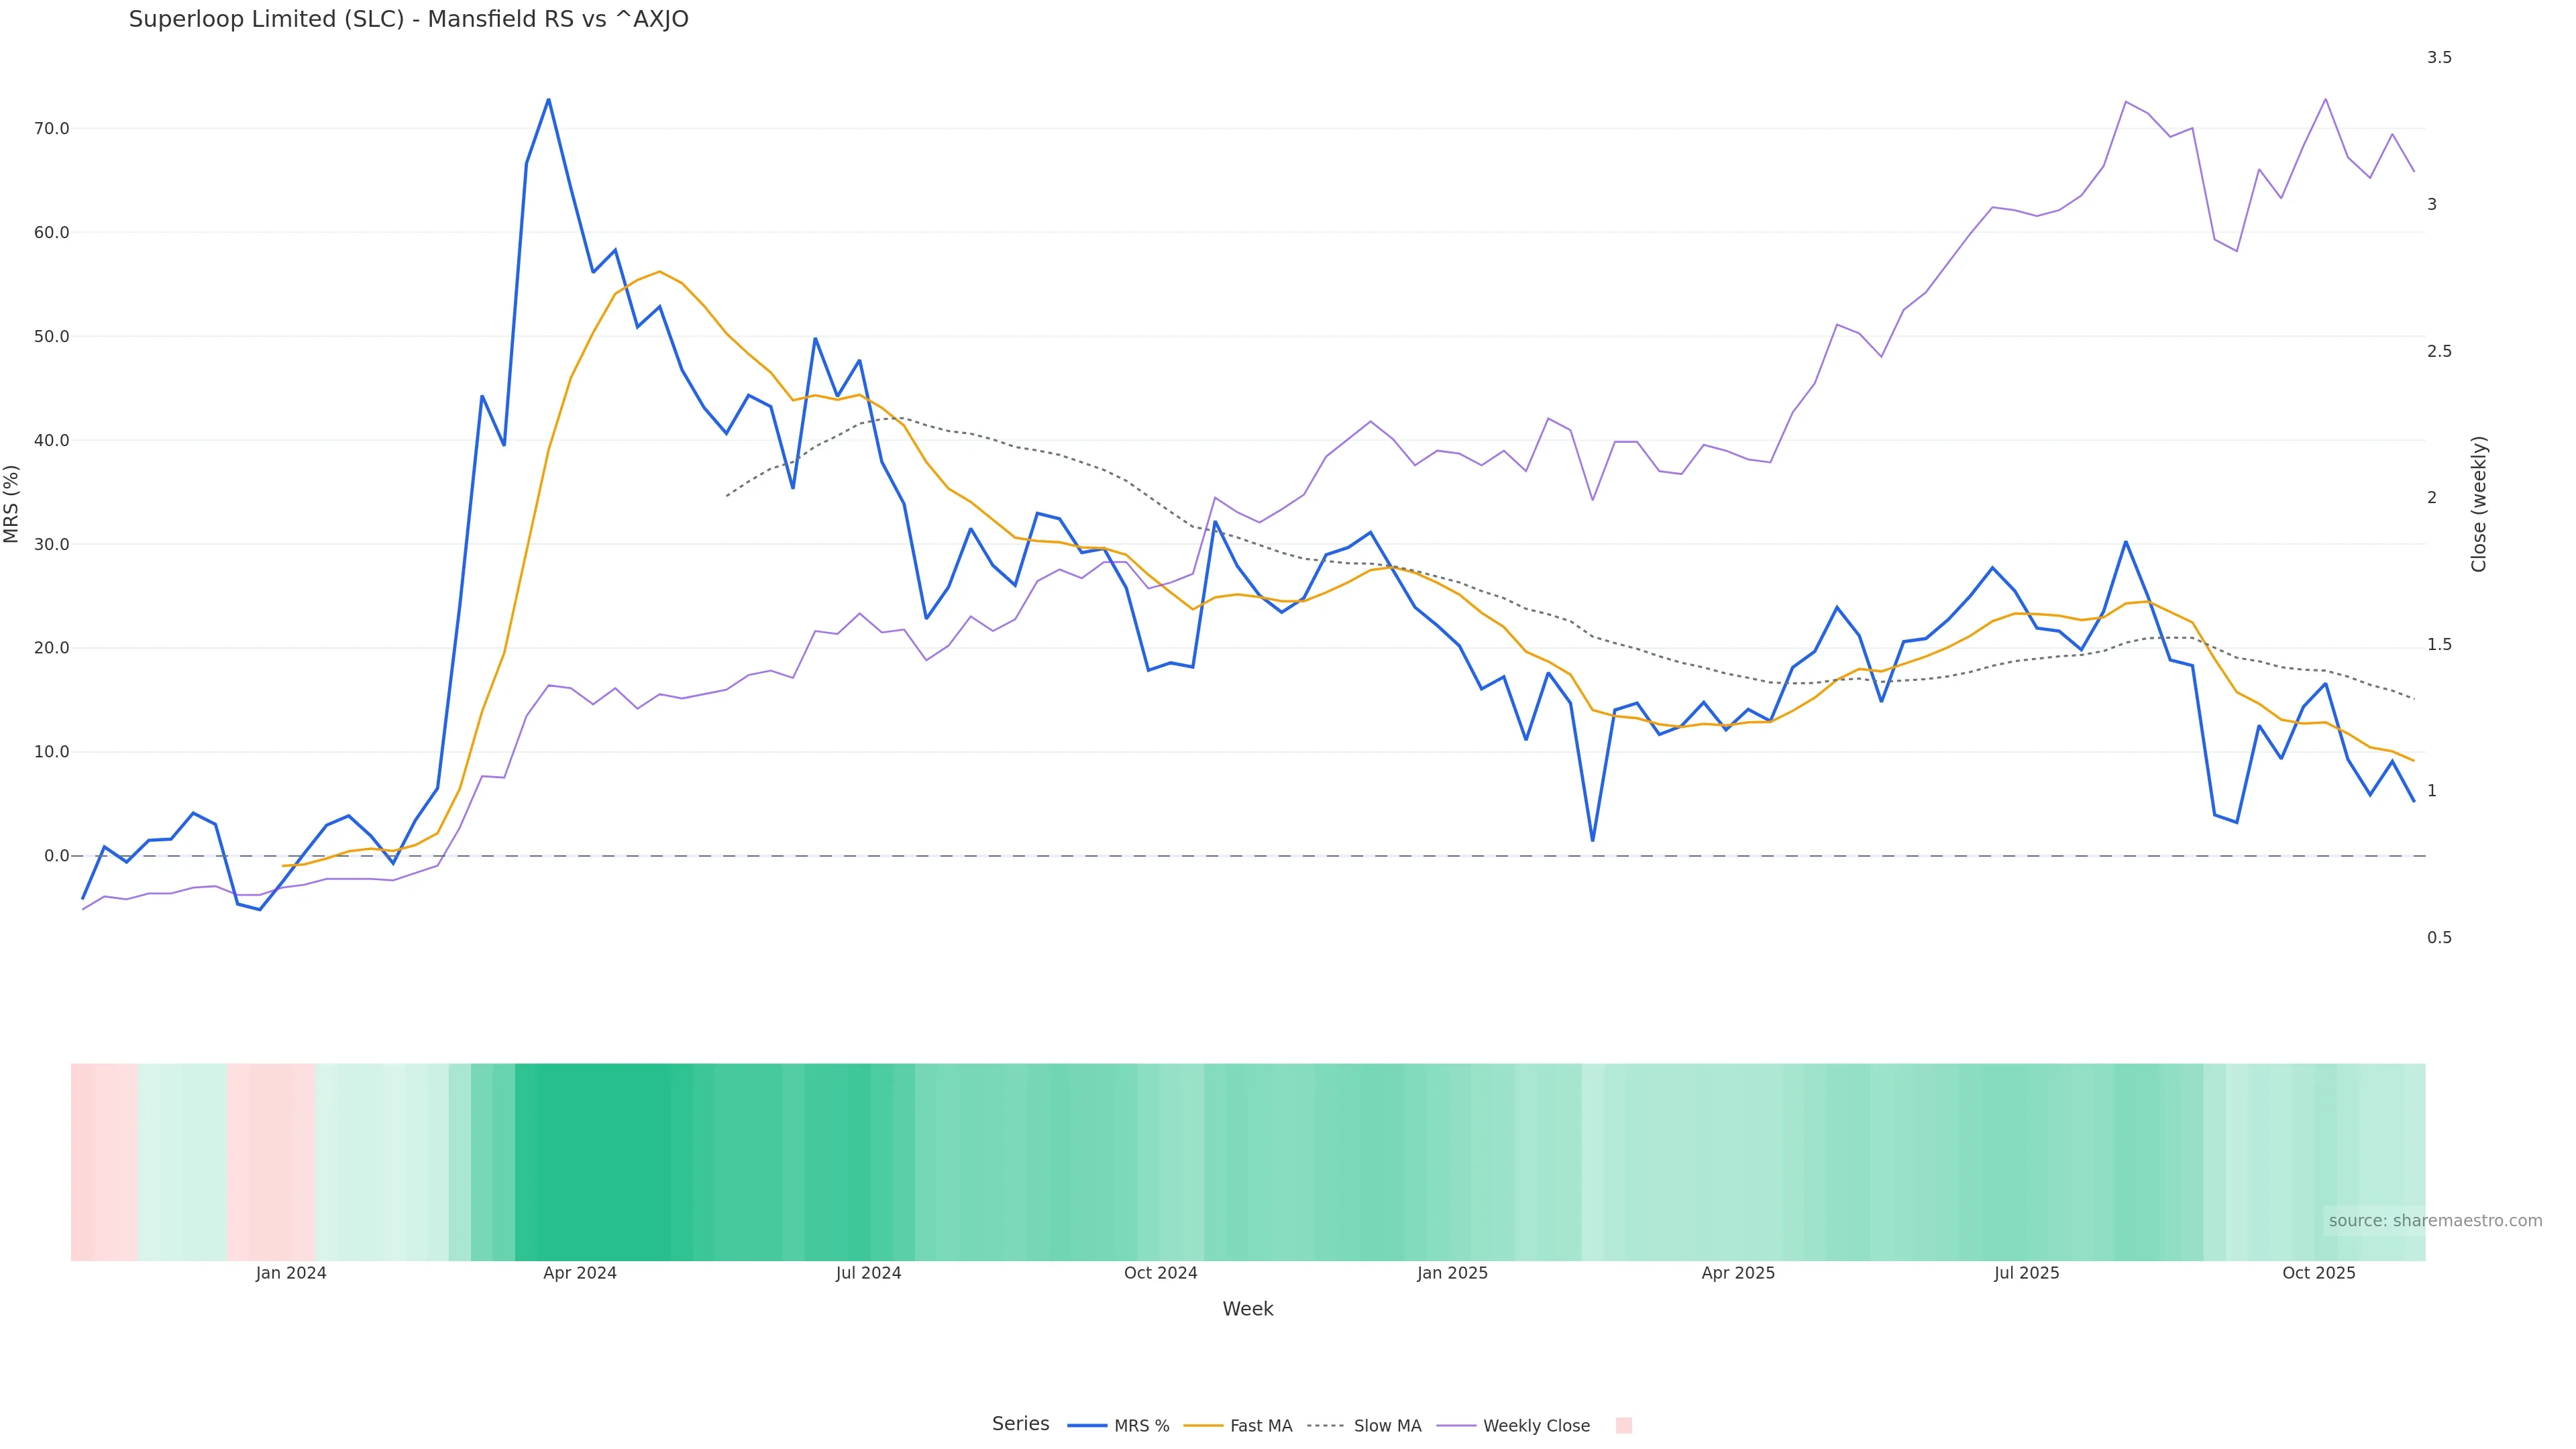Click the sharemaestro.com source link

coord(2434,1221)
